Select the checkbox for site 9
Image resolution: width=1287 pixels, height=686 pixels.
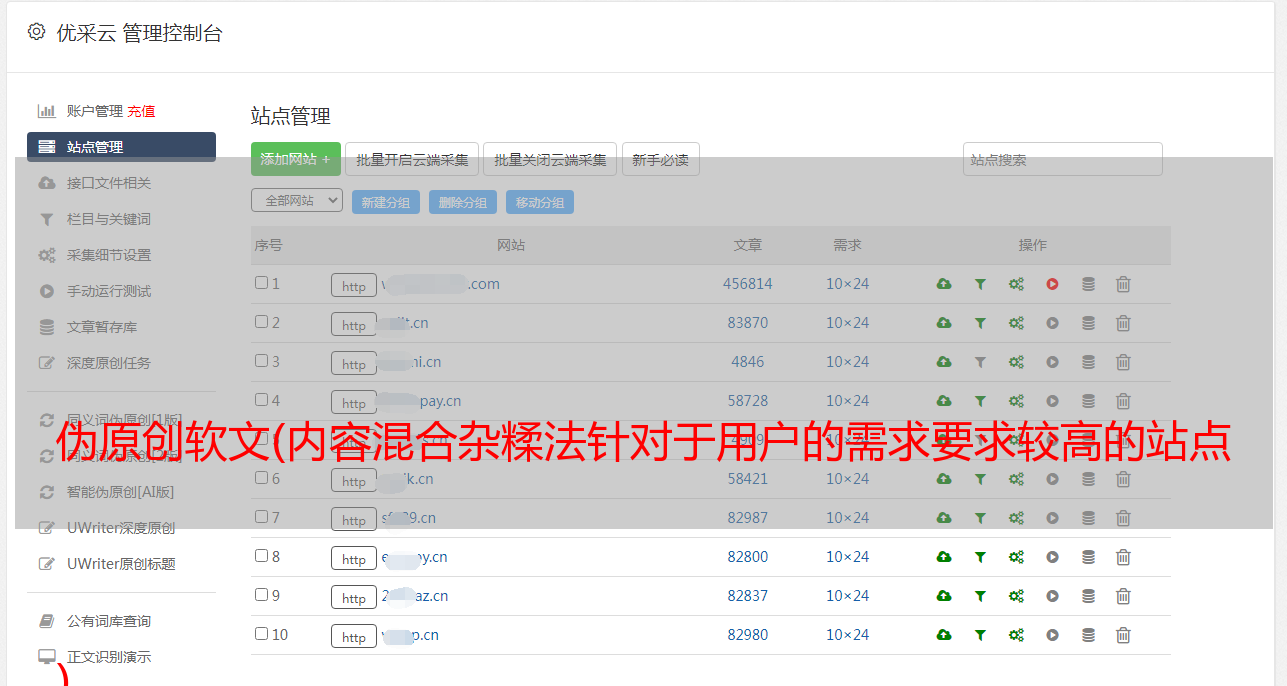[x=261, y=595]
